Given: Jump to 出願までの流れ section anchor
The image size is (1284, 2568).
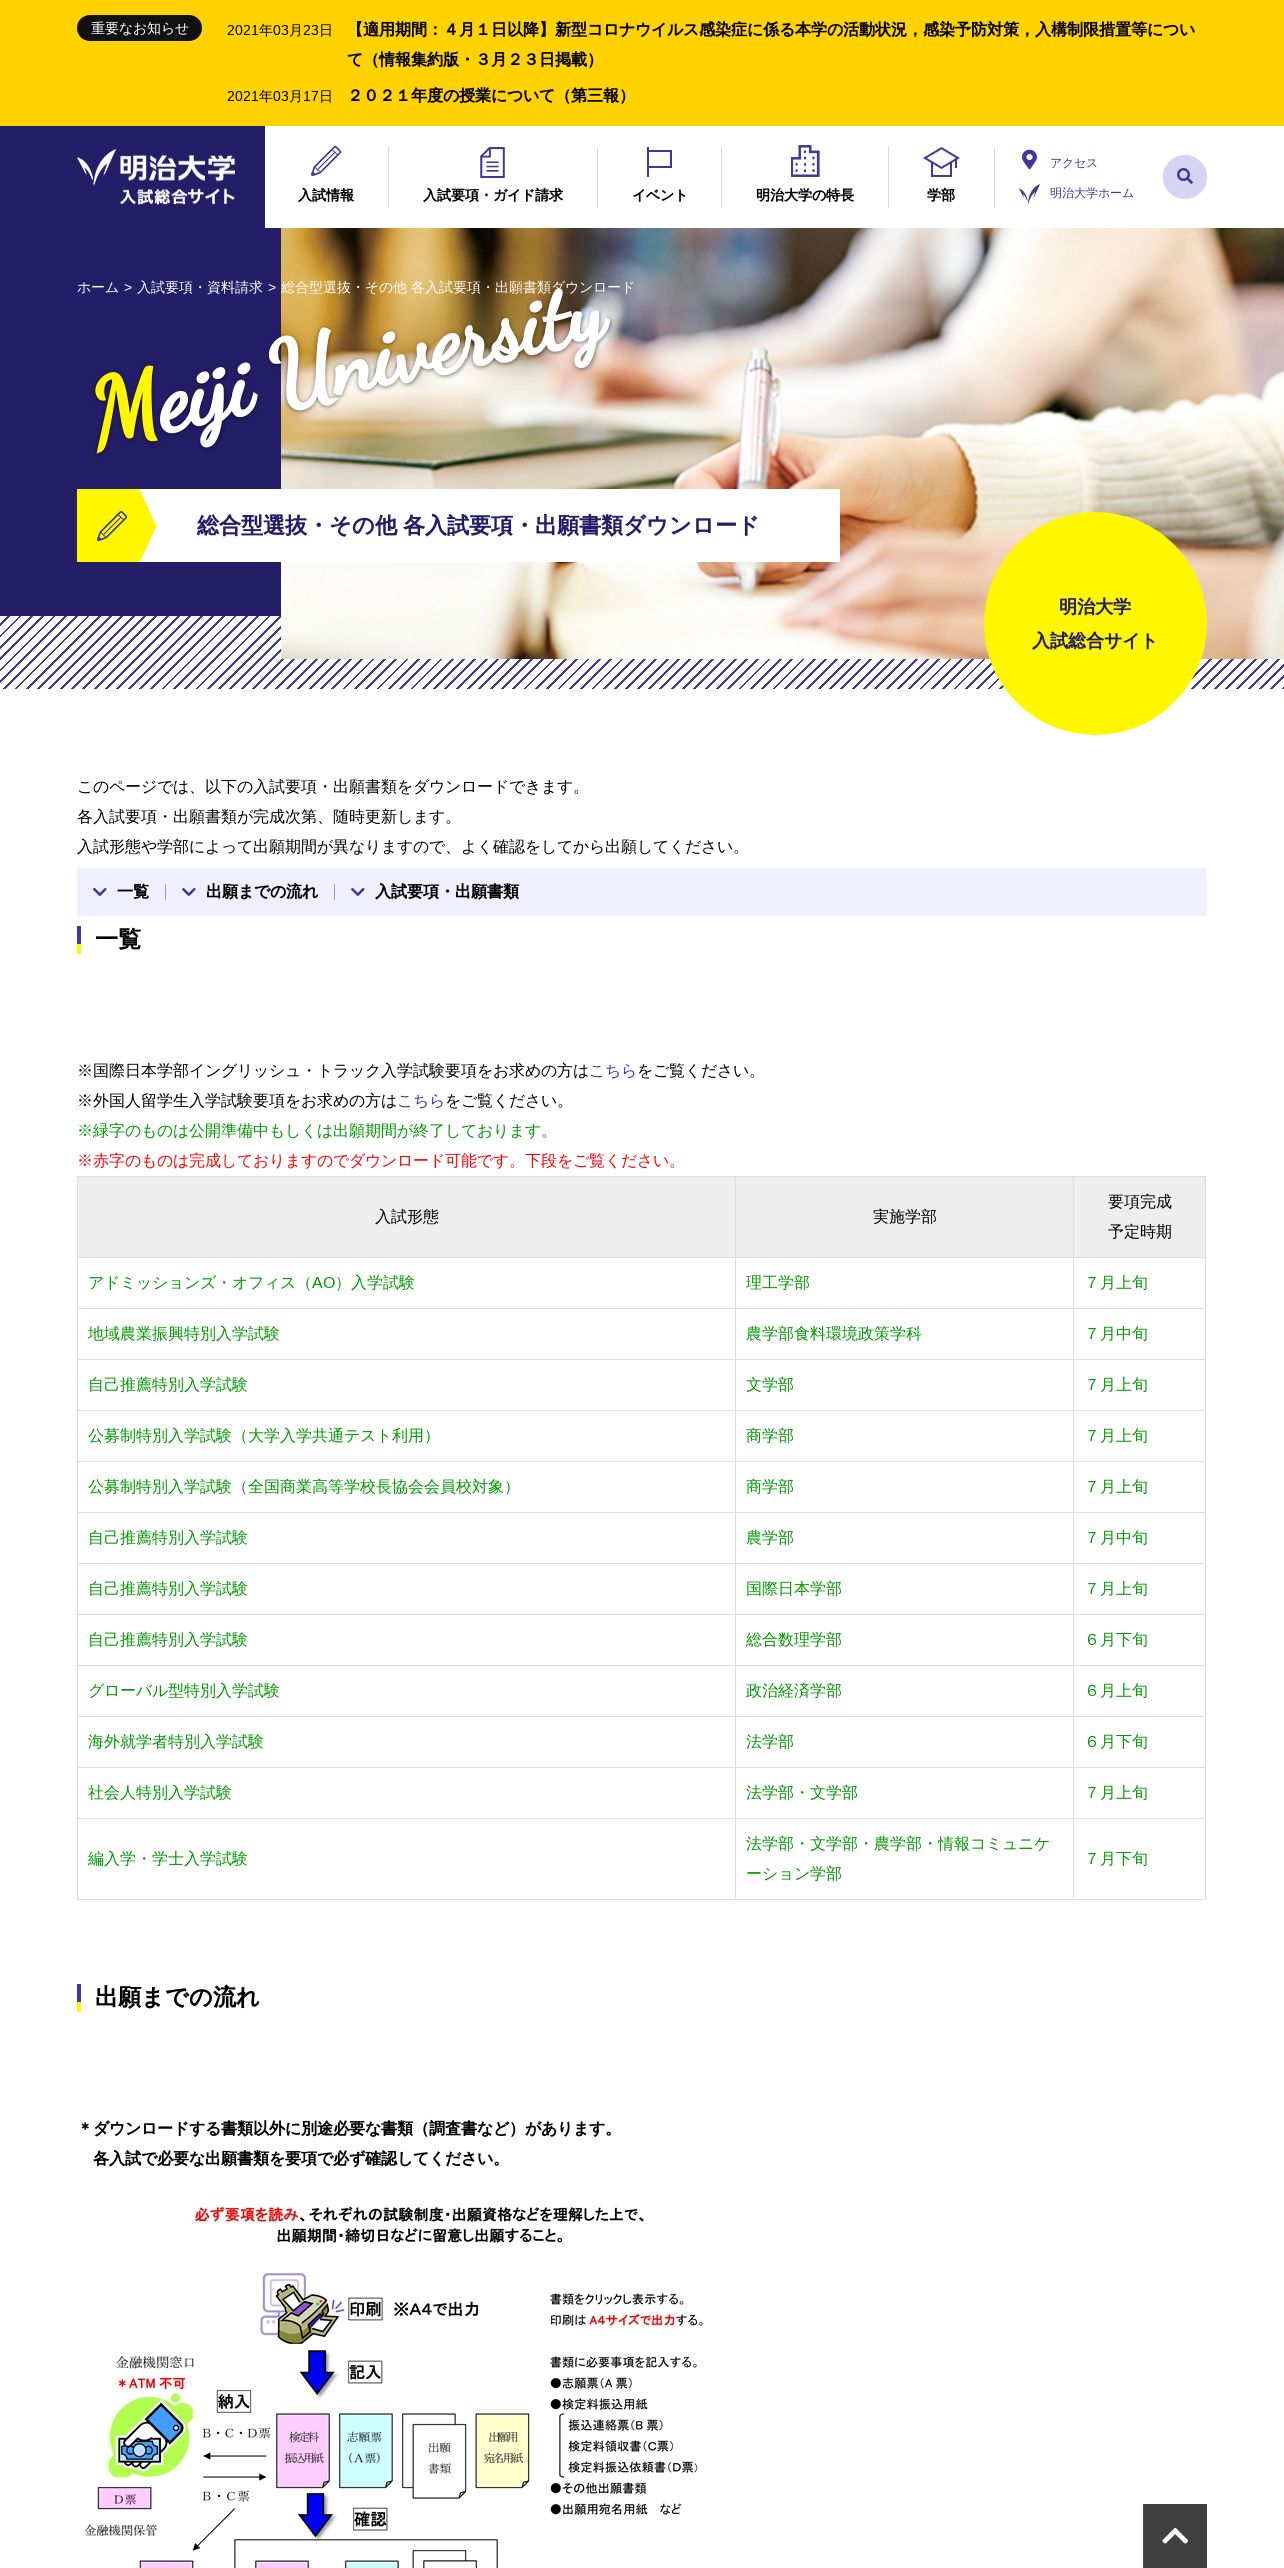Looking at the screenshot, I should (250, 892).
